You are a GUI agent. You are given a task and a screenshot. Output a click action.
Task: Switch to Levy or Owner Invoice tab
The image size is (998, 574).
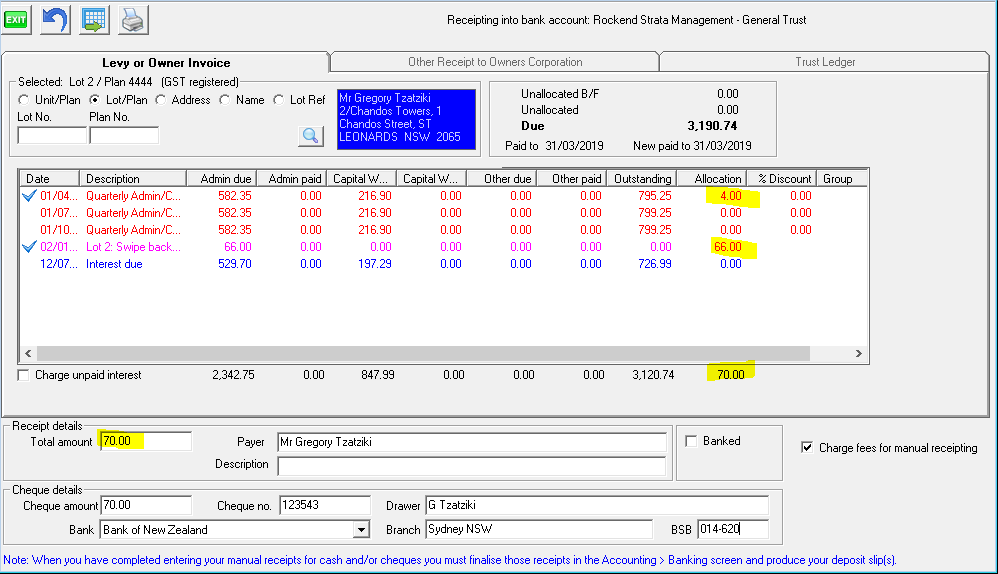pos(165,62)
